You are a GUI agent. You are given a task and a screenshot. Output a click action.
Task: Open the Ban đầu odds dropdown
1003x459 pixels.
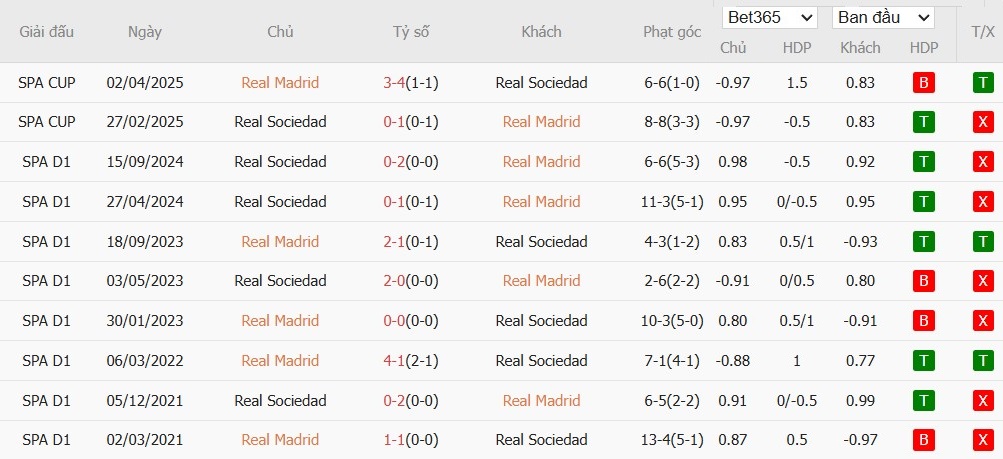click(883, 18)
